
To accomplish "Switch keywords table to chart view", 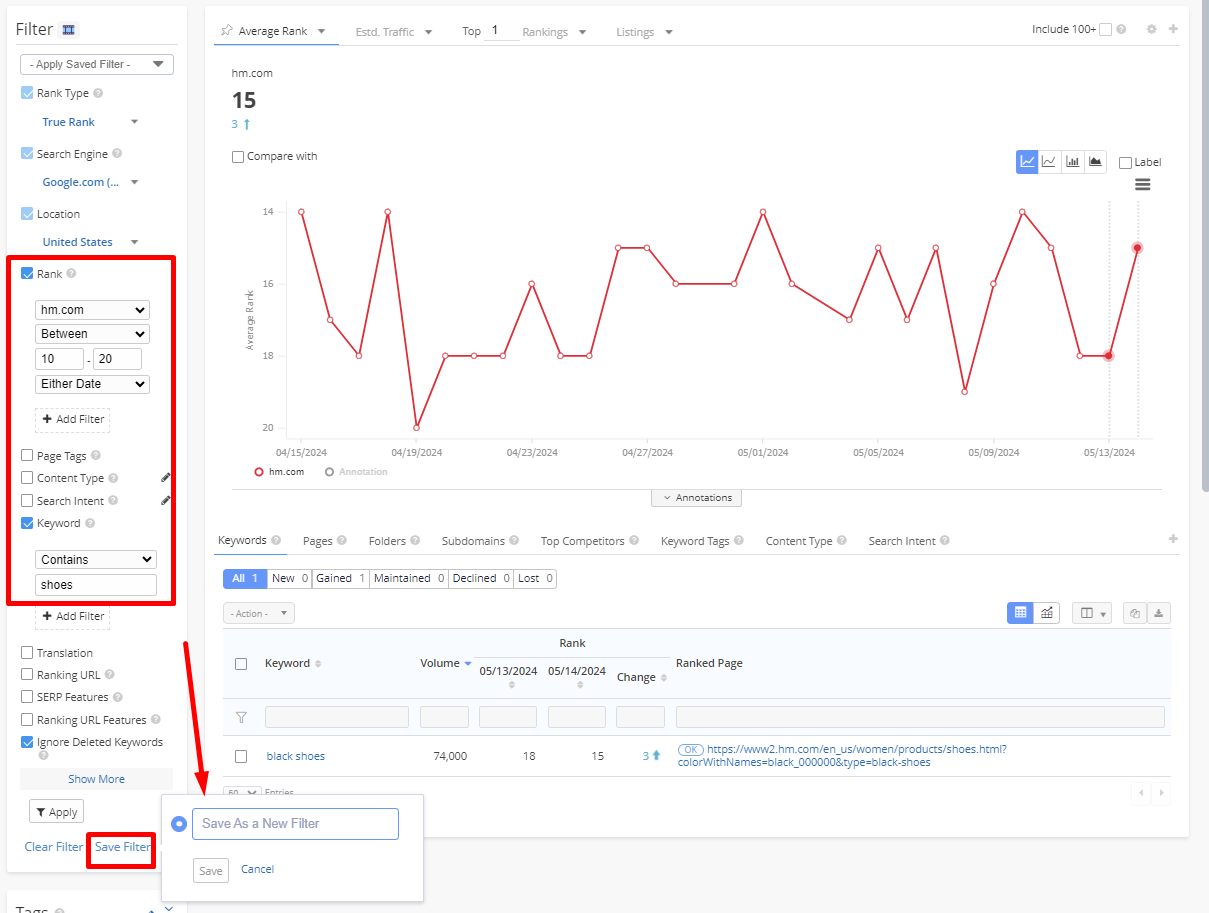I will [1047, 613].
